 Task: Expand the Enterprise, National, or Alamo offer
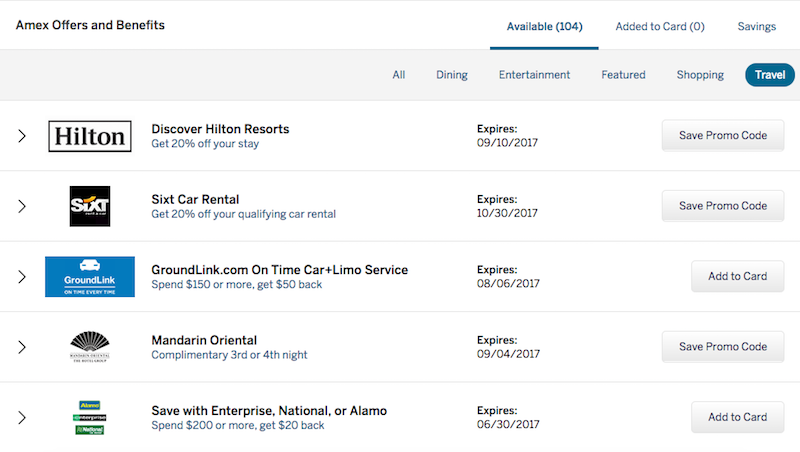pos(22,417)
